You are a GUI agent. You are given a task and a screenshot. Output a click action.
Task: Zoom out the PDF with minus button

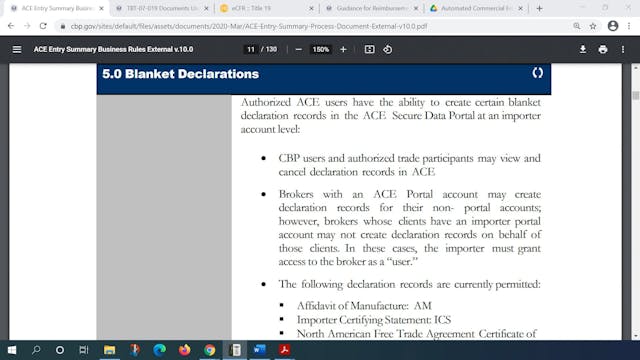(298, 49)
